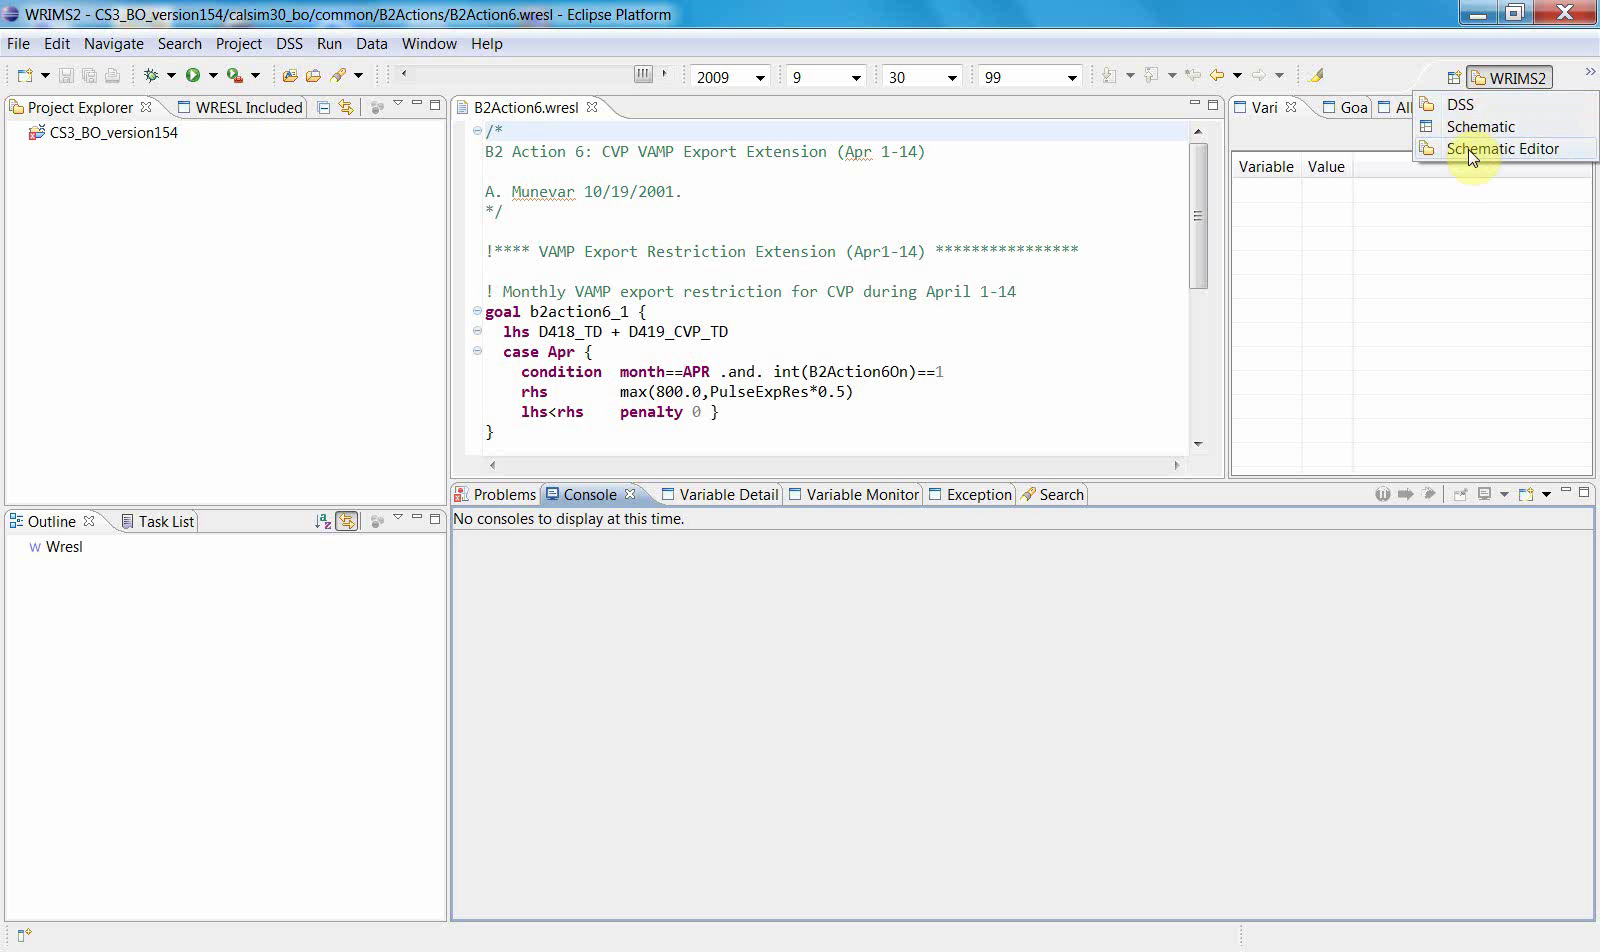
Task: Open the Debug configurations dropdown arrow
Action: click(171, 76)
